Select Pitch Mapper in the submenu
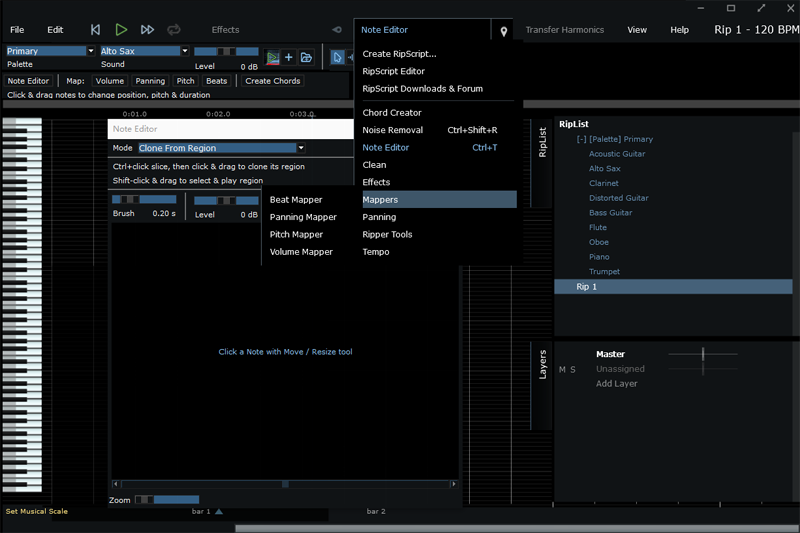 pos(296,235)
